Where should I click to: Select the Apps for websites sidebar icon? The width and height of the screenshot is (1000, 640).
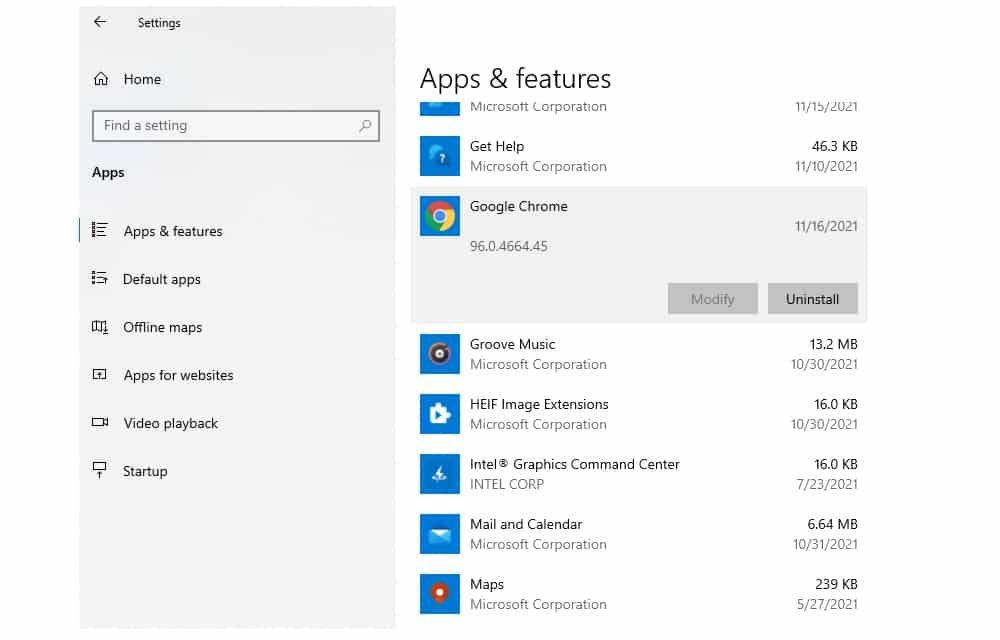coord(99,375)
